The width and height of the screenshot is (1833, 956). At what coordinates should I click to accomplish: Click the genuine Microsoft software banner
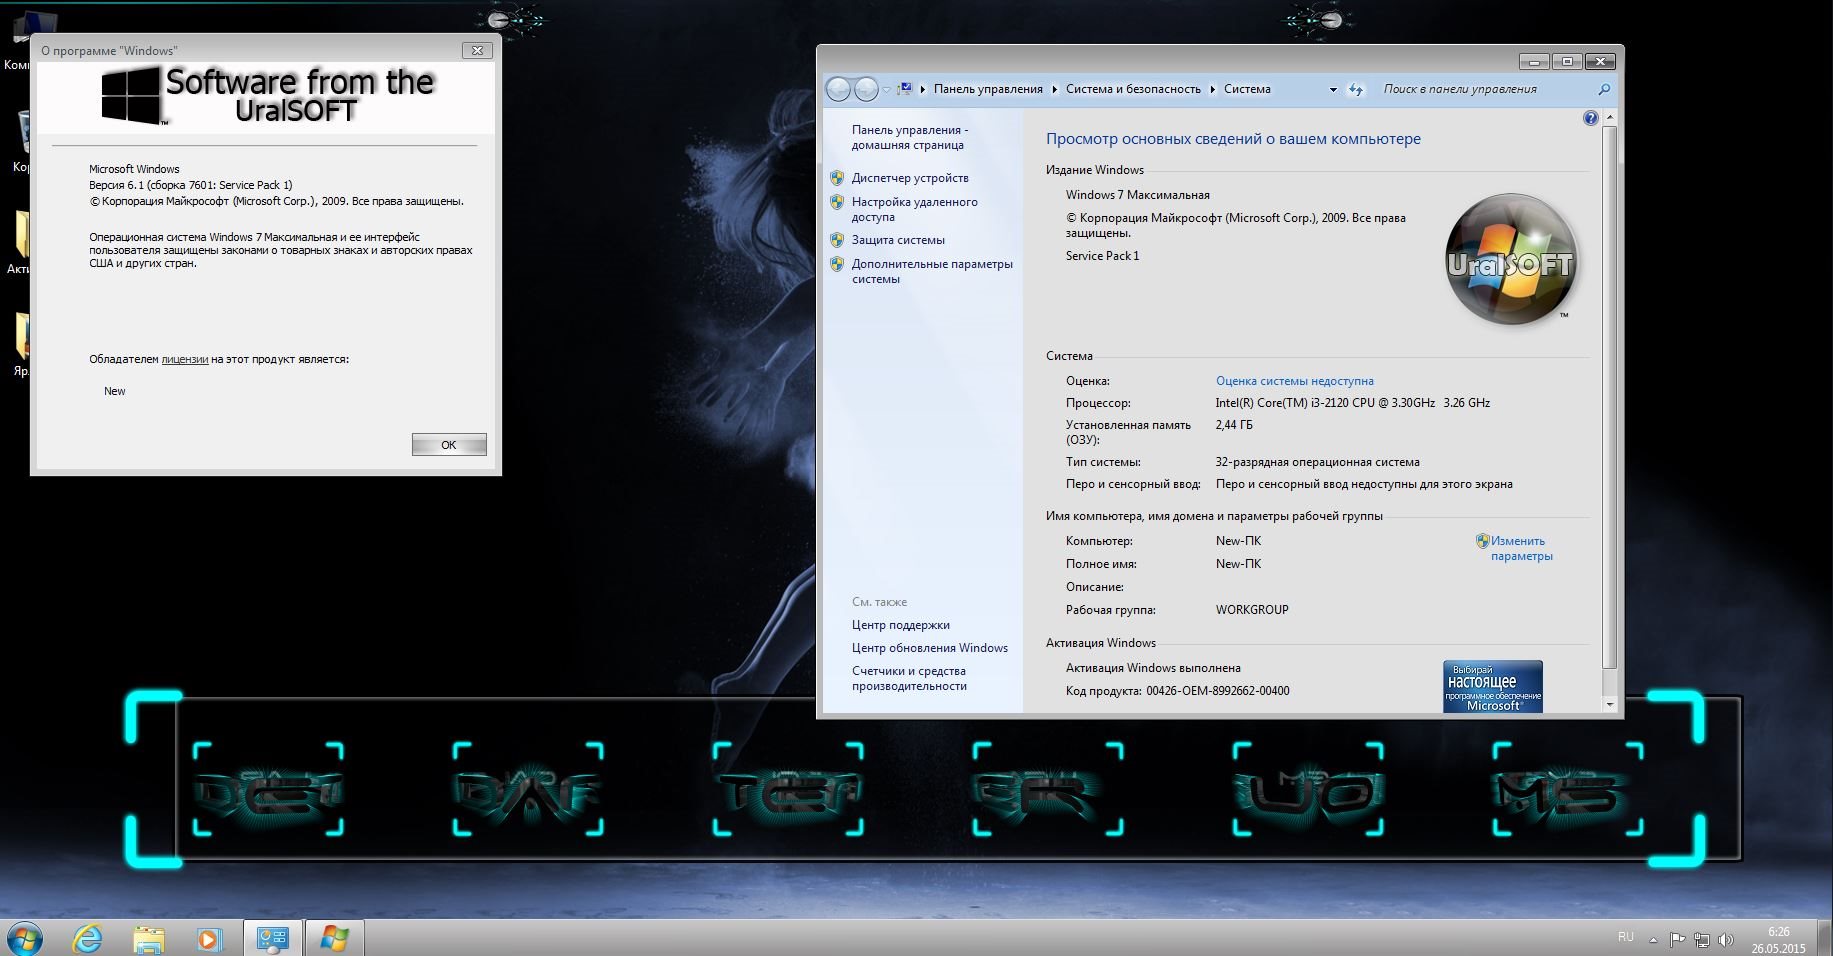[1492, 686]
